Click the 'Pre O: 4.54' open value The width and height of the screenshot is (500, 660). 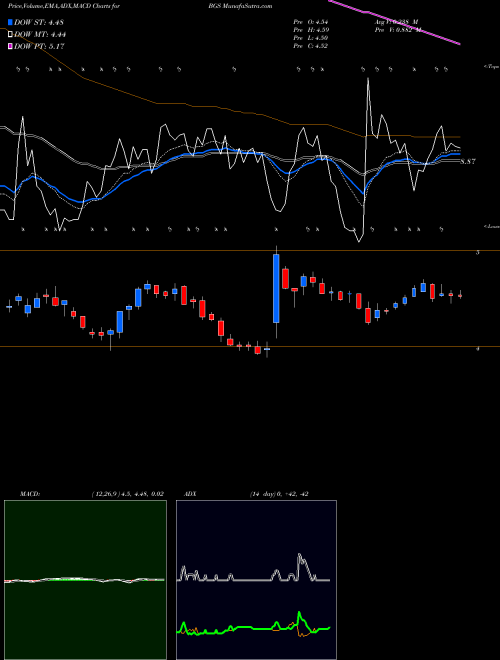[x=311, y=22]
